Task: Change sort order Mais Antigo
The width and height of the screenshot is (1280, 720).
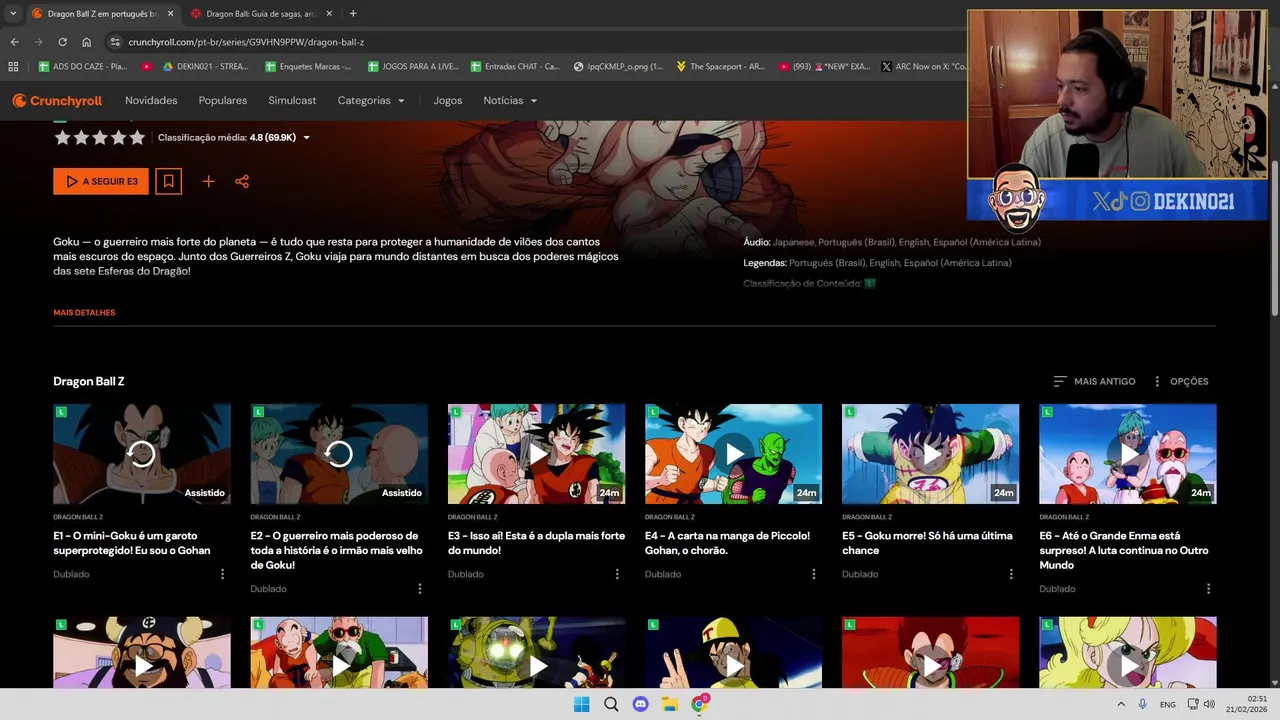Action: (x=1094, y=381)
